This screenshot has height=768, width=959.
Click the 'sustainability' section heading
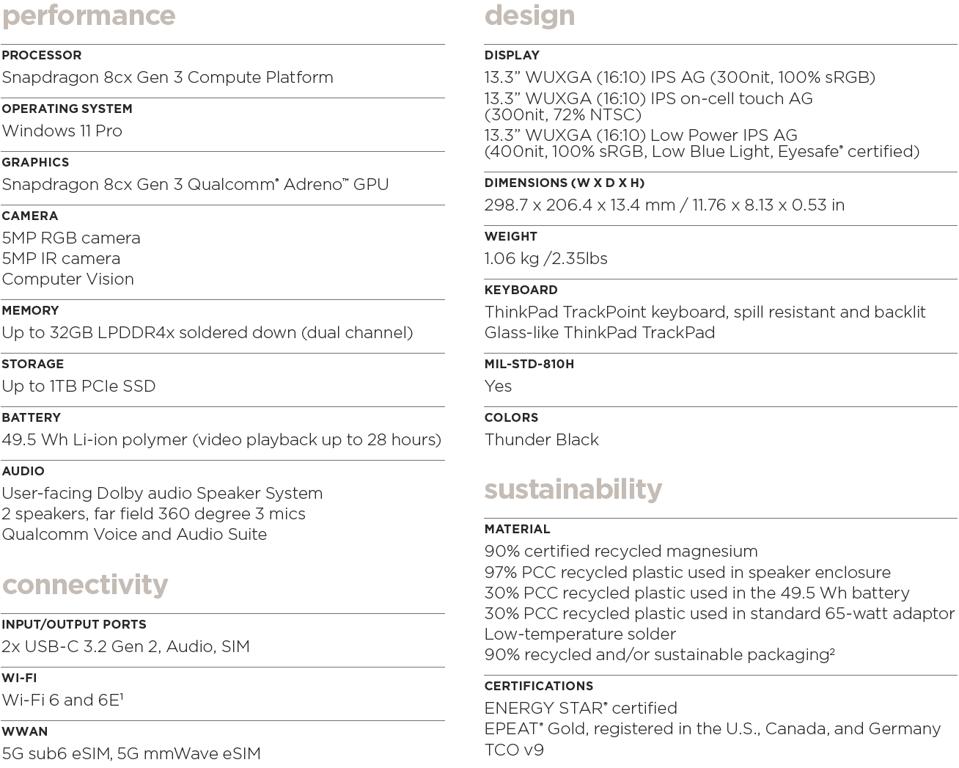pyautogui.click(x=573, y=489)
